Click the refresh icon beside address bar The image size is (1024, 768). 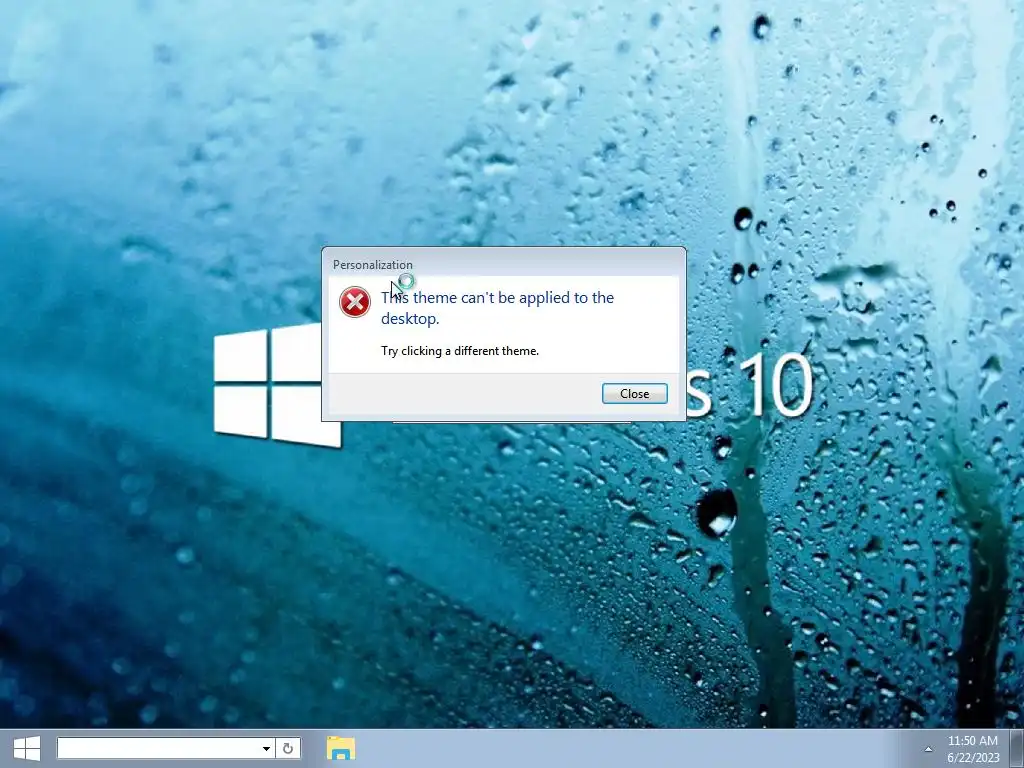[288, 748]
